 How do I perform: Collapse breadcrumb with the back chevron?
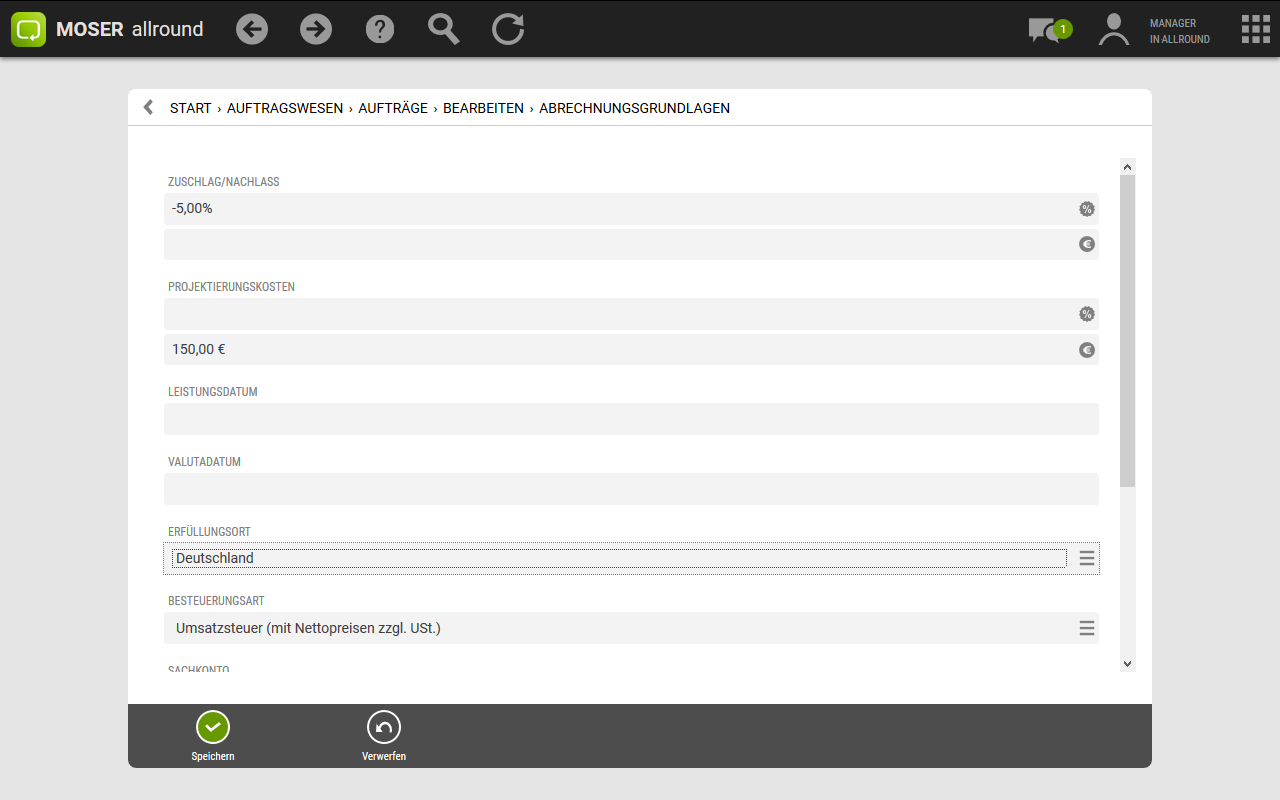tap(148, 107)
